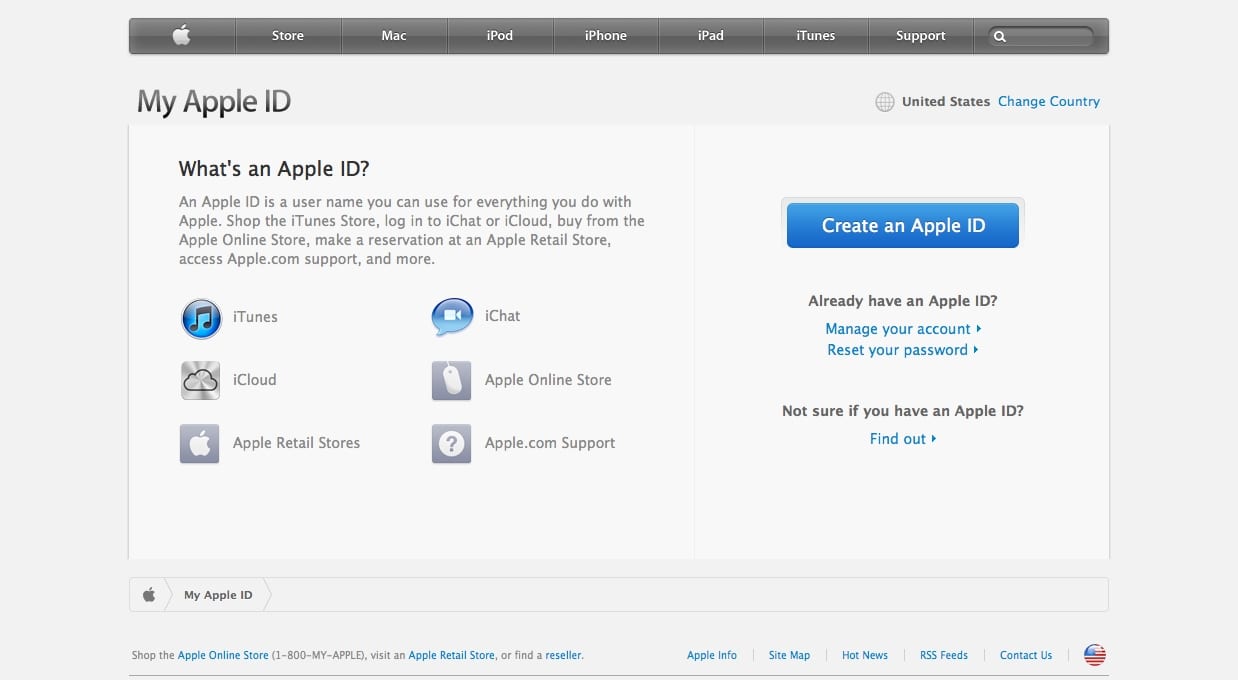Screen dimensions: 1238x680
Task: Click the Apple logo in the navigation bar
Action: (181, 36)
